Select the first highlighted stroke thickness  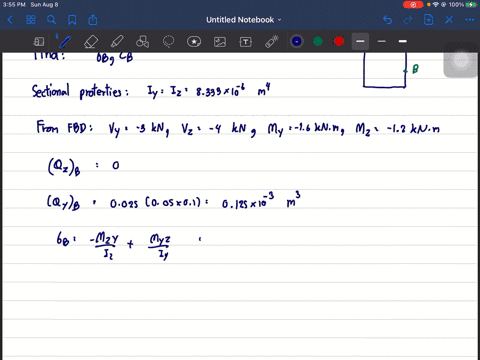point(360,41)
